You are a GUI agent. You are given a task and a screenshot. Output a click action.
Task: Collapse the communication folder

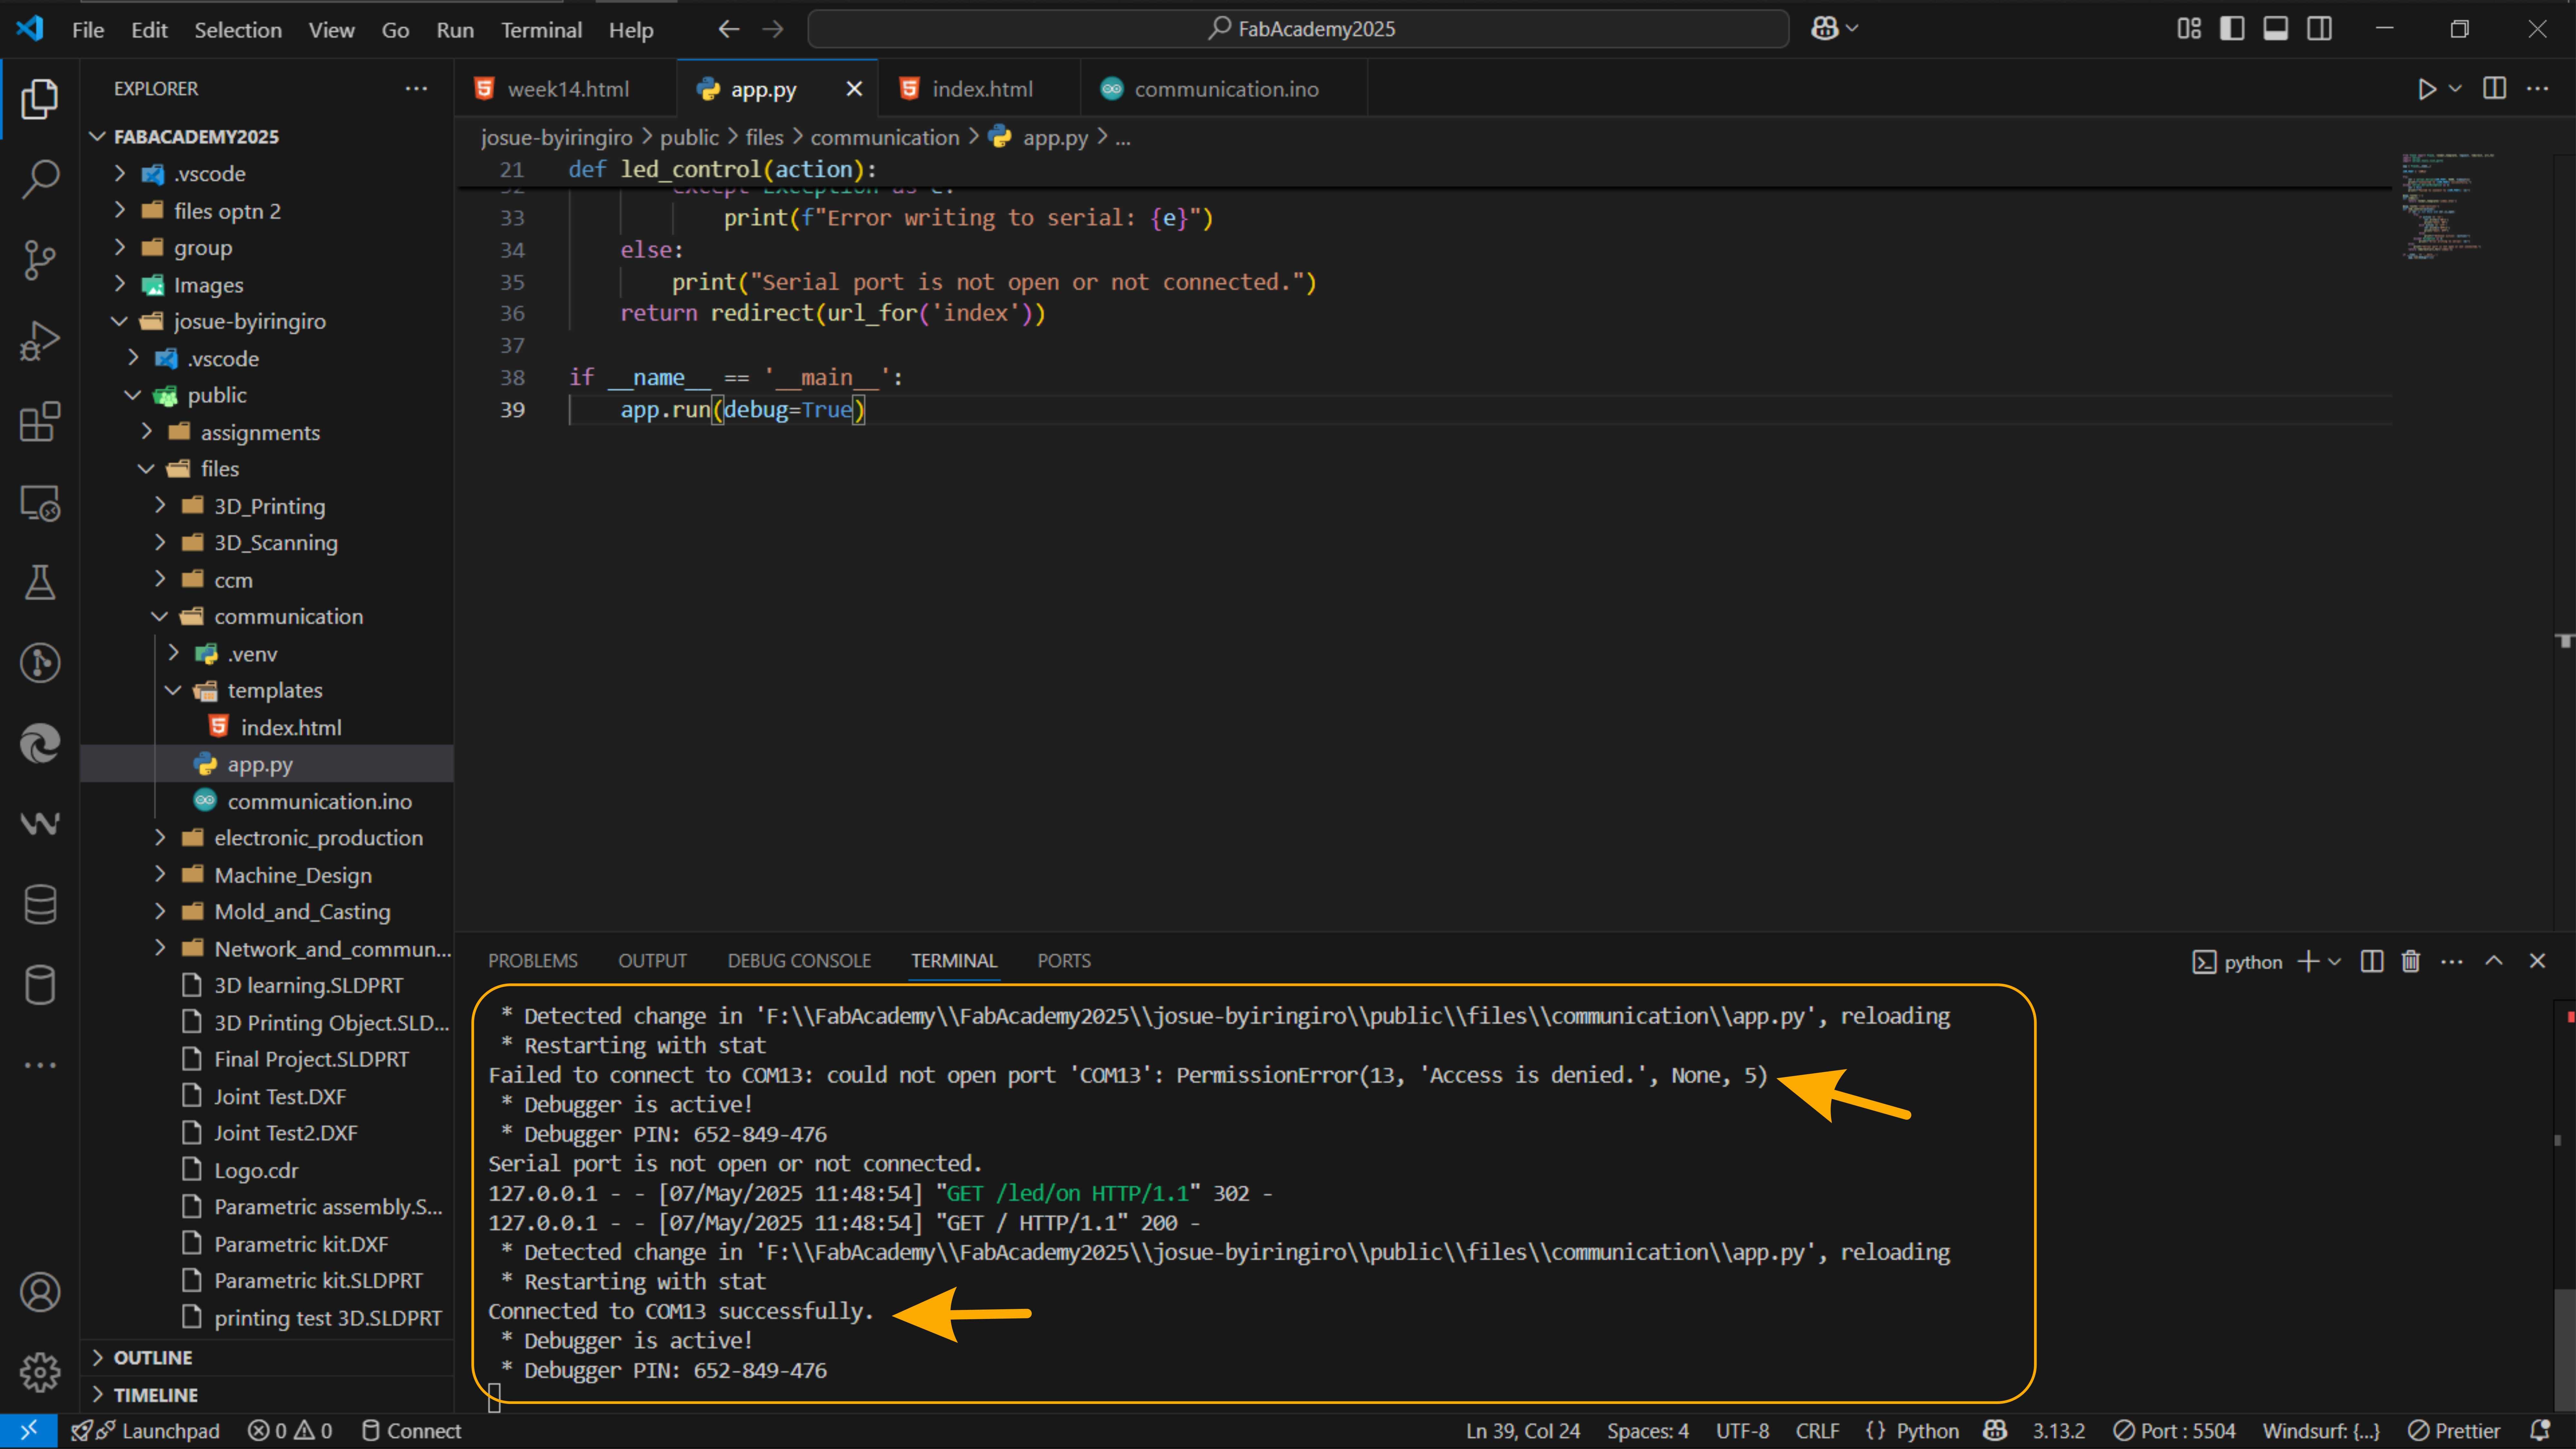click(160, 617)
